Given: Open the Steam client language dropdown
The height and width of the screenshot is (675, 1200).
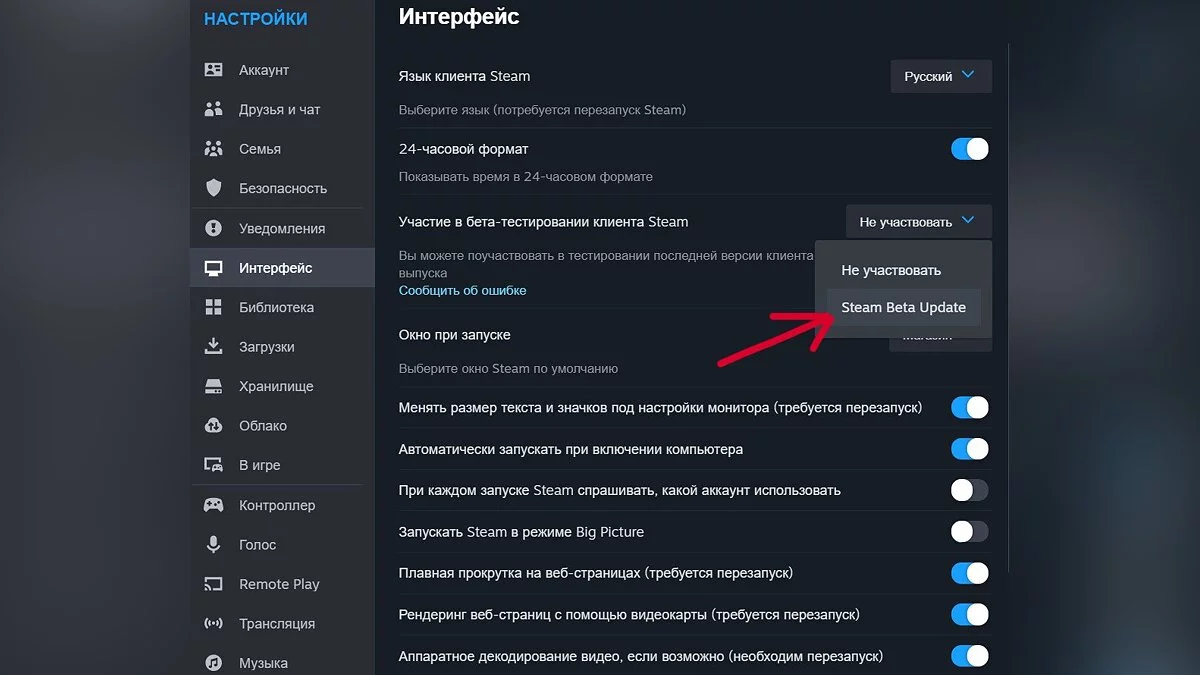Looking at the screenshot, I should tap(940, 76).
